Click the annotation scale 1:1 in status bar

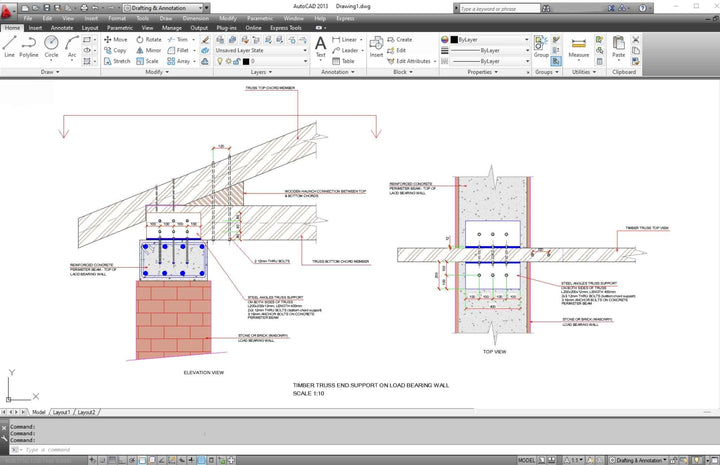pyautogui.click(x=573, y=460)
